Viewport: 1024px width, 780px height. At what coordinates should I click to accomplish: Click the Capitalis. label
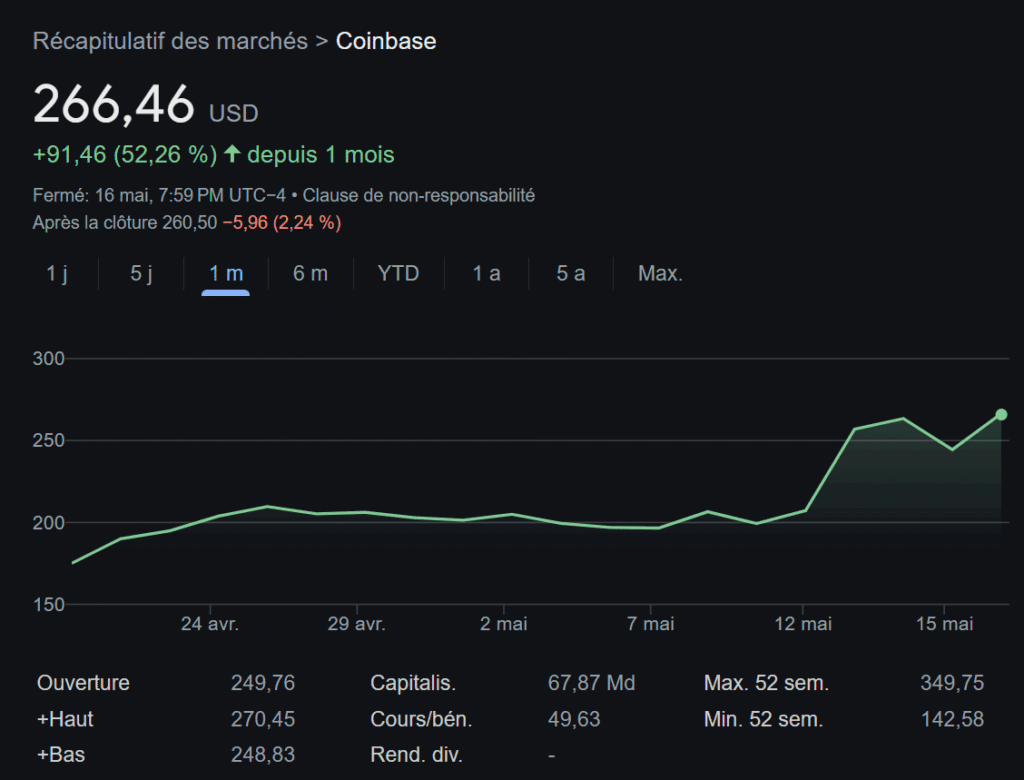pos(413,683)
